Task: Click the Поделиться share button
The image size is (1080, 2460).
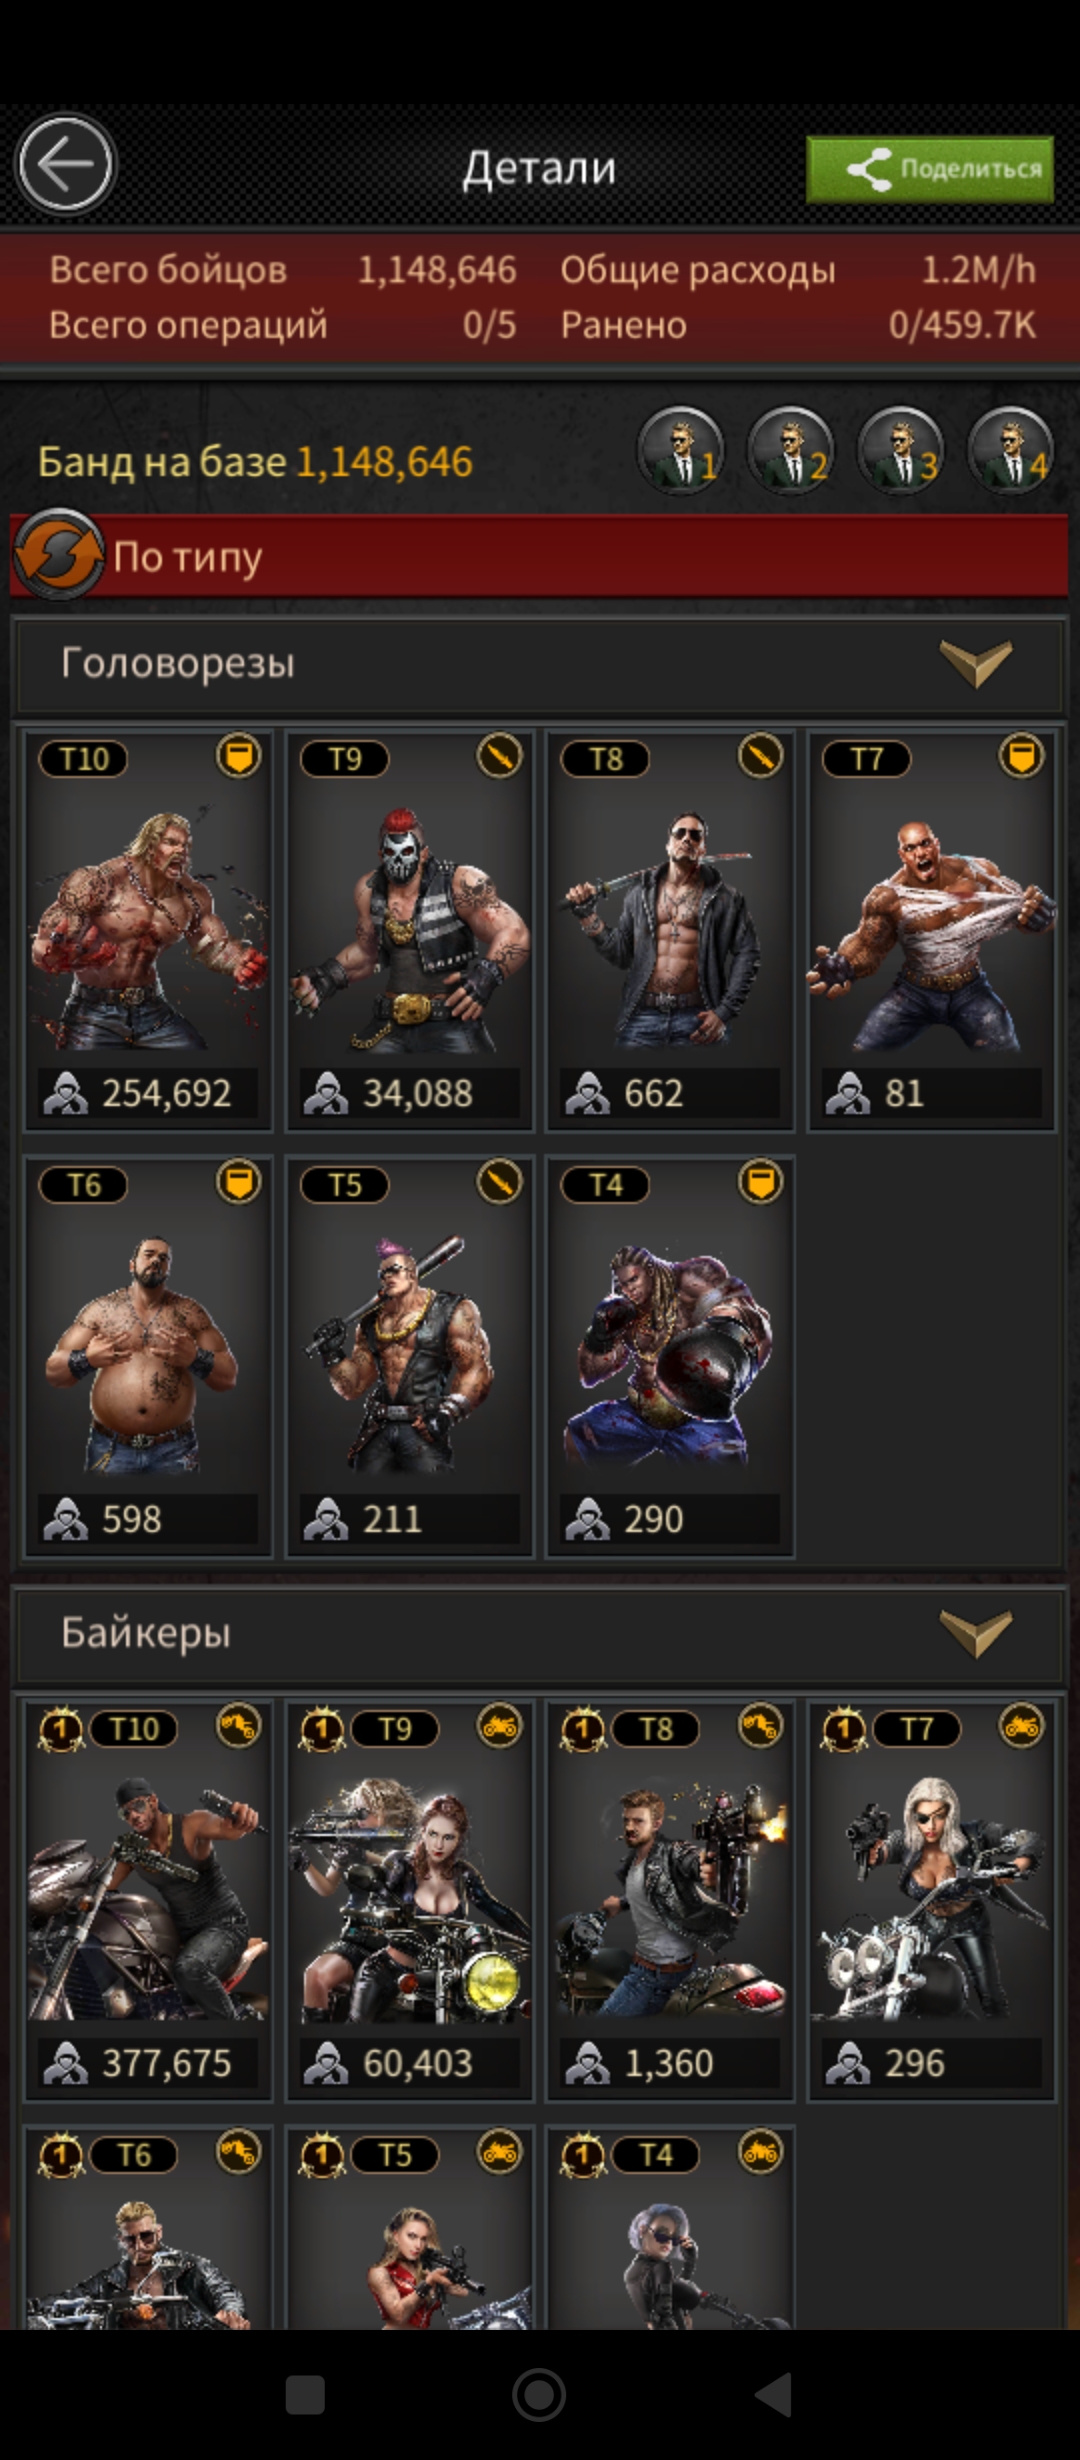Action: (930, 169)
